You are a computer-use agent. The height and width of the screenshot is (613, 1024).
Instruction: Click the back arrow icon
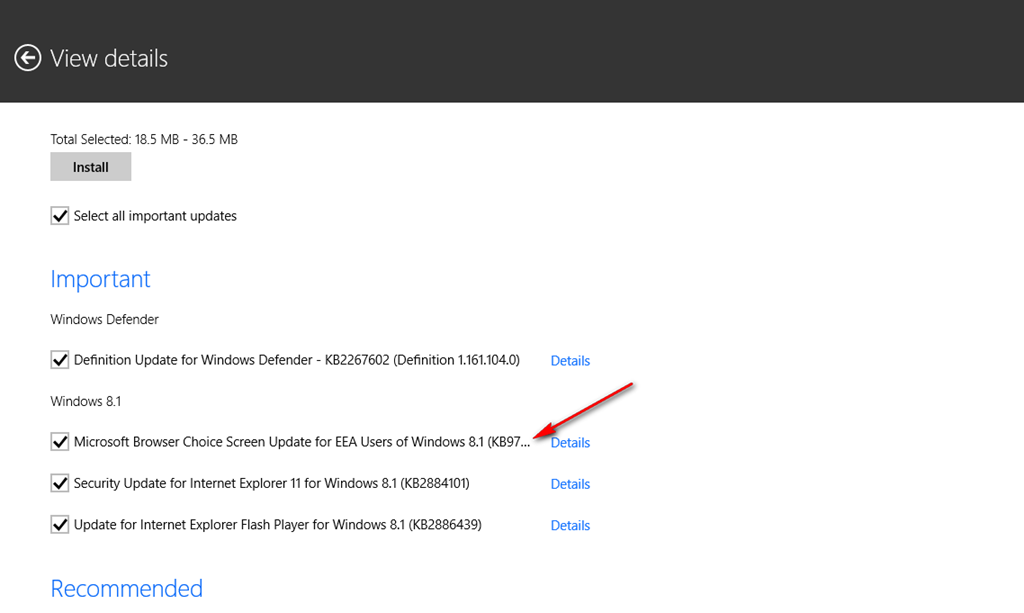click(x=28, y=59)
